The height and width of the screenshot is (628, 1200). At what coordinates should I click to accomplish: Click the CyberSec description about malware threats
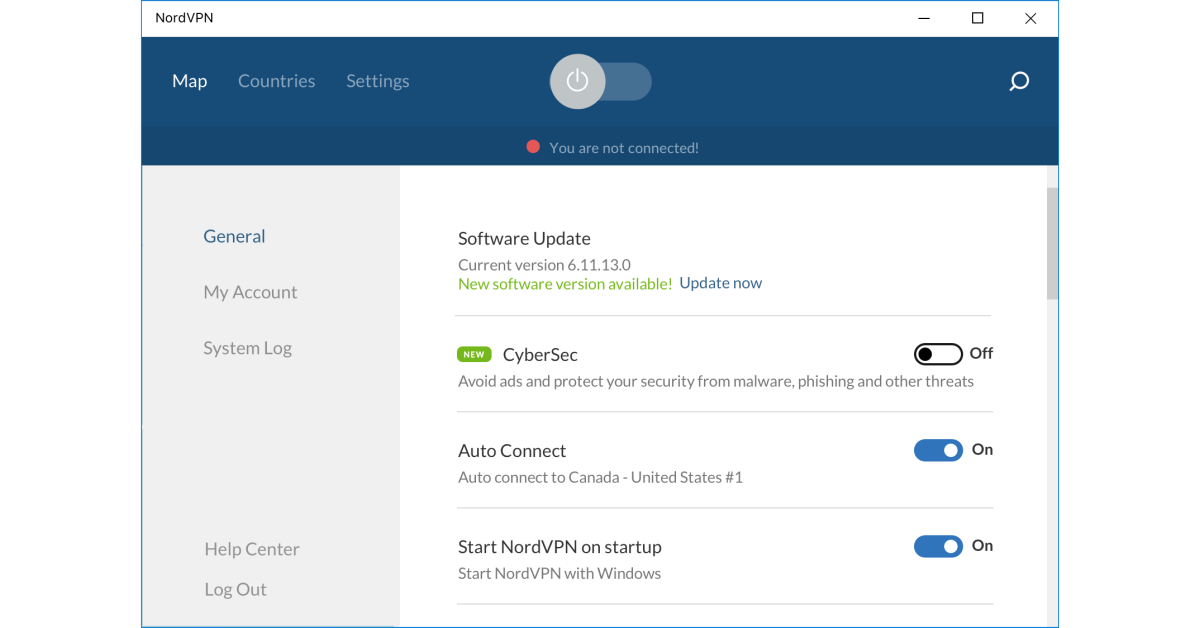pyautogui.click(x=716, y=381)
